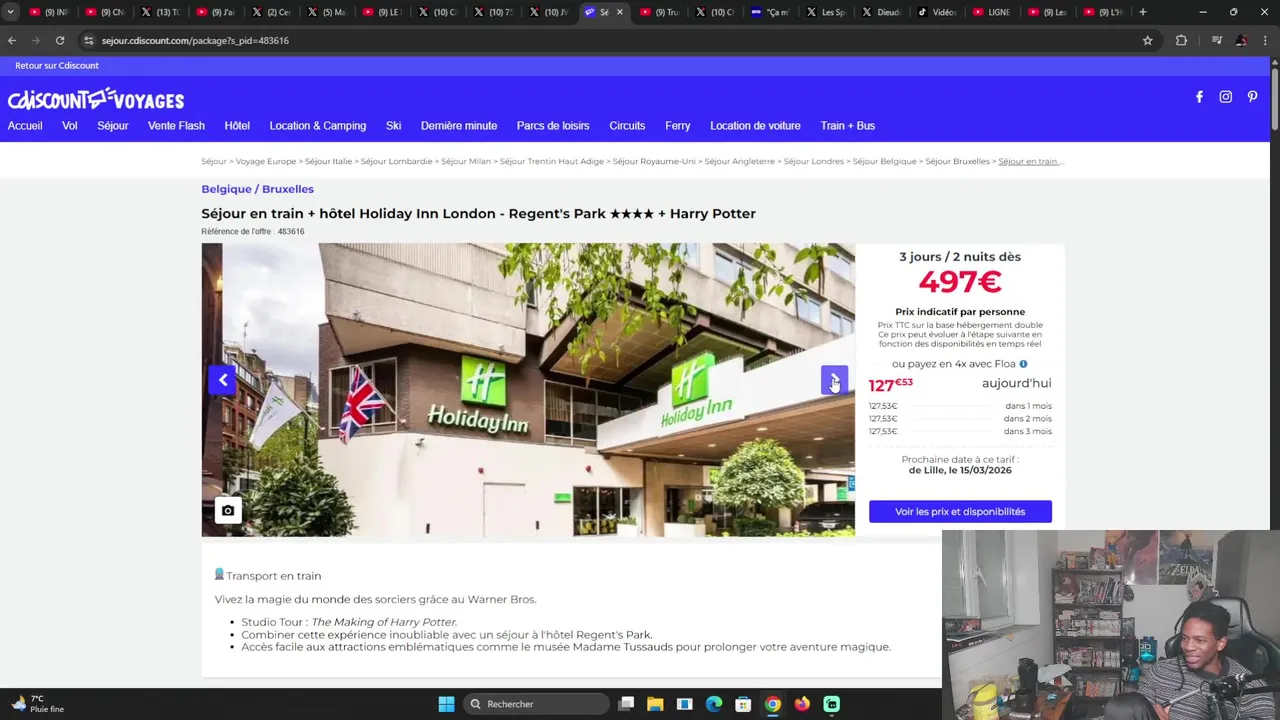Close the active Séjour tab
The width and height of the screenshot is (1280, 720).
(619, 12)
